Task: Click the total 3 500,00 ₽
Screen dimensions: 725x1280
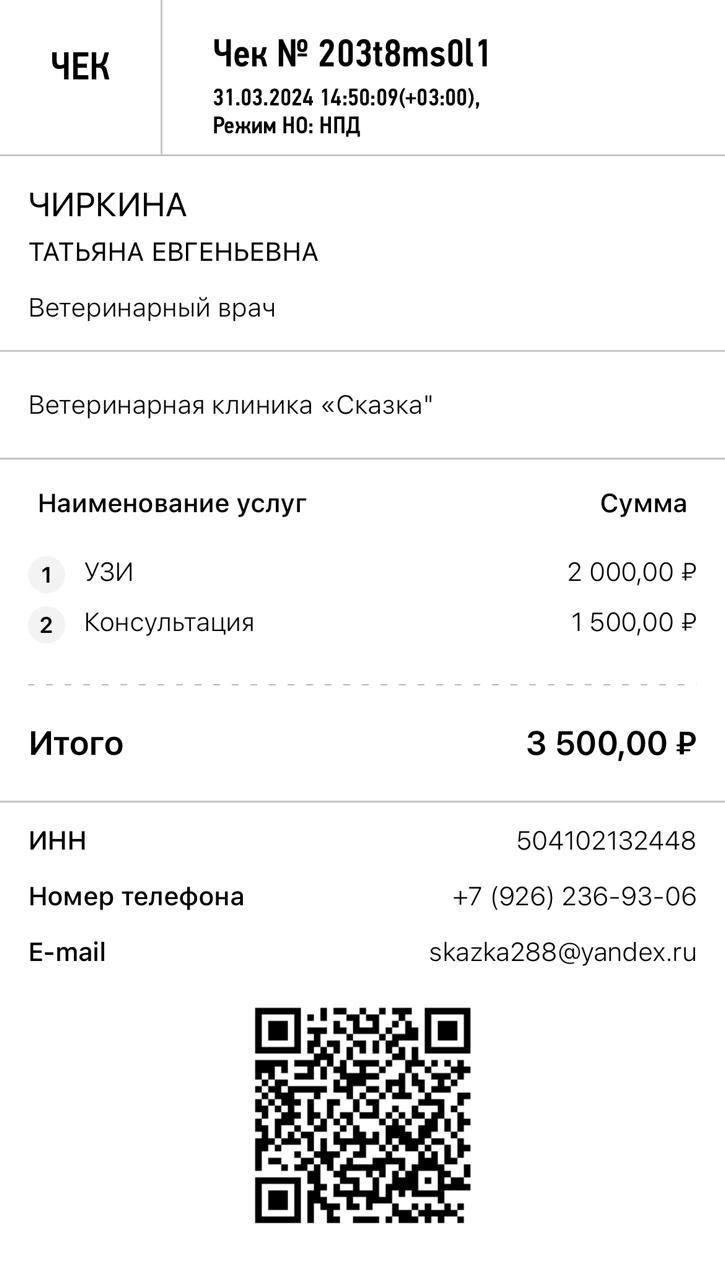Action: tap(611, 744)
